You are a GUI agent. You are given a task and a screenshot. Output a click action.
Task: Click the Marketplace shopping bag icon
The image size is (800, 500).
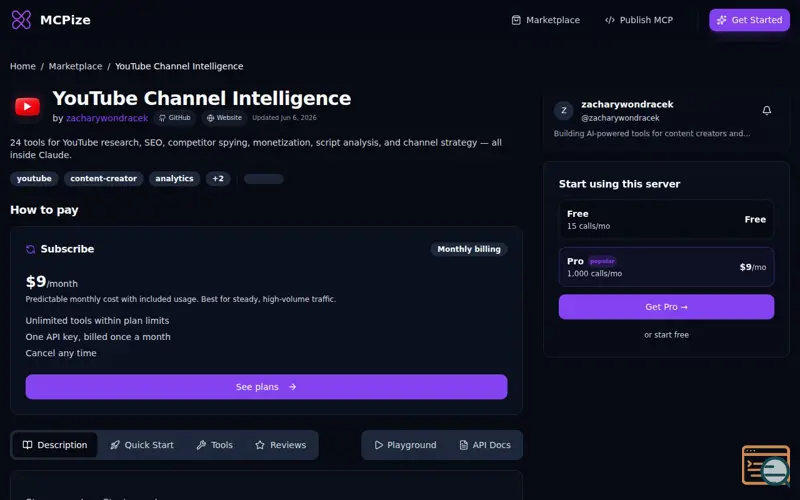pos(516,20)
